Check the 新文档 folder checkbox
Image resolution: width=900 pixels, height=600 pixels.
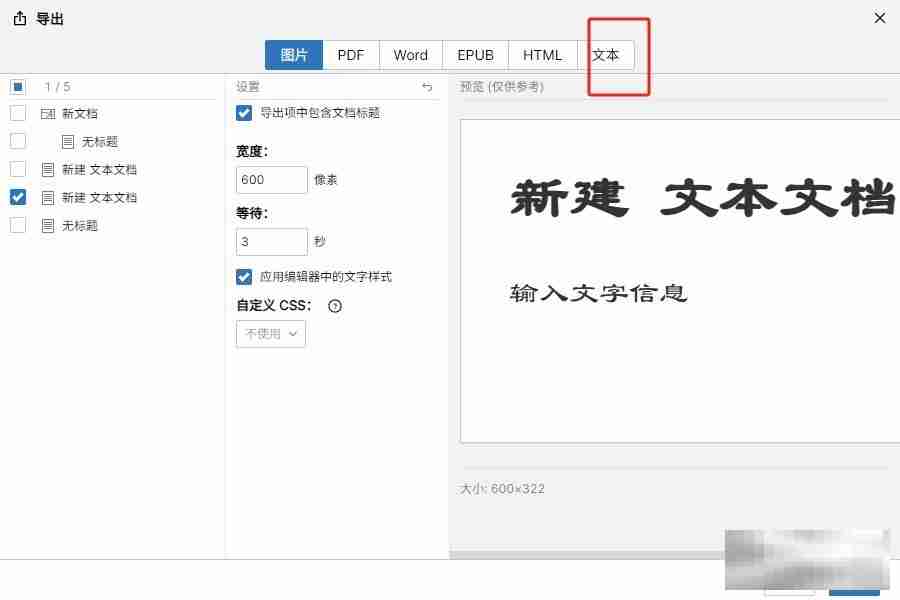point(18,113)
